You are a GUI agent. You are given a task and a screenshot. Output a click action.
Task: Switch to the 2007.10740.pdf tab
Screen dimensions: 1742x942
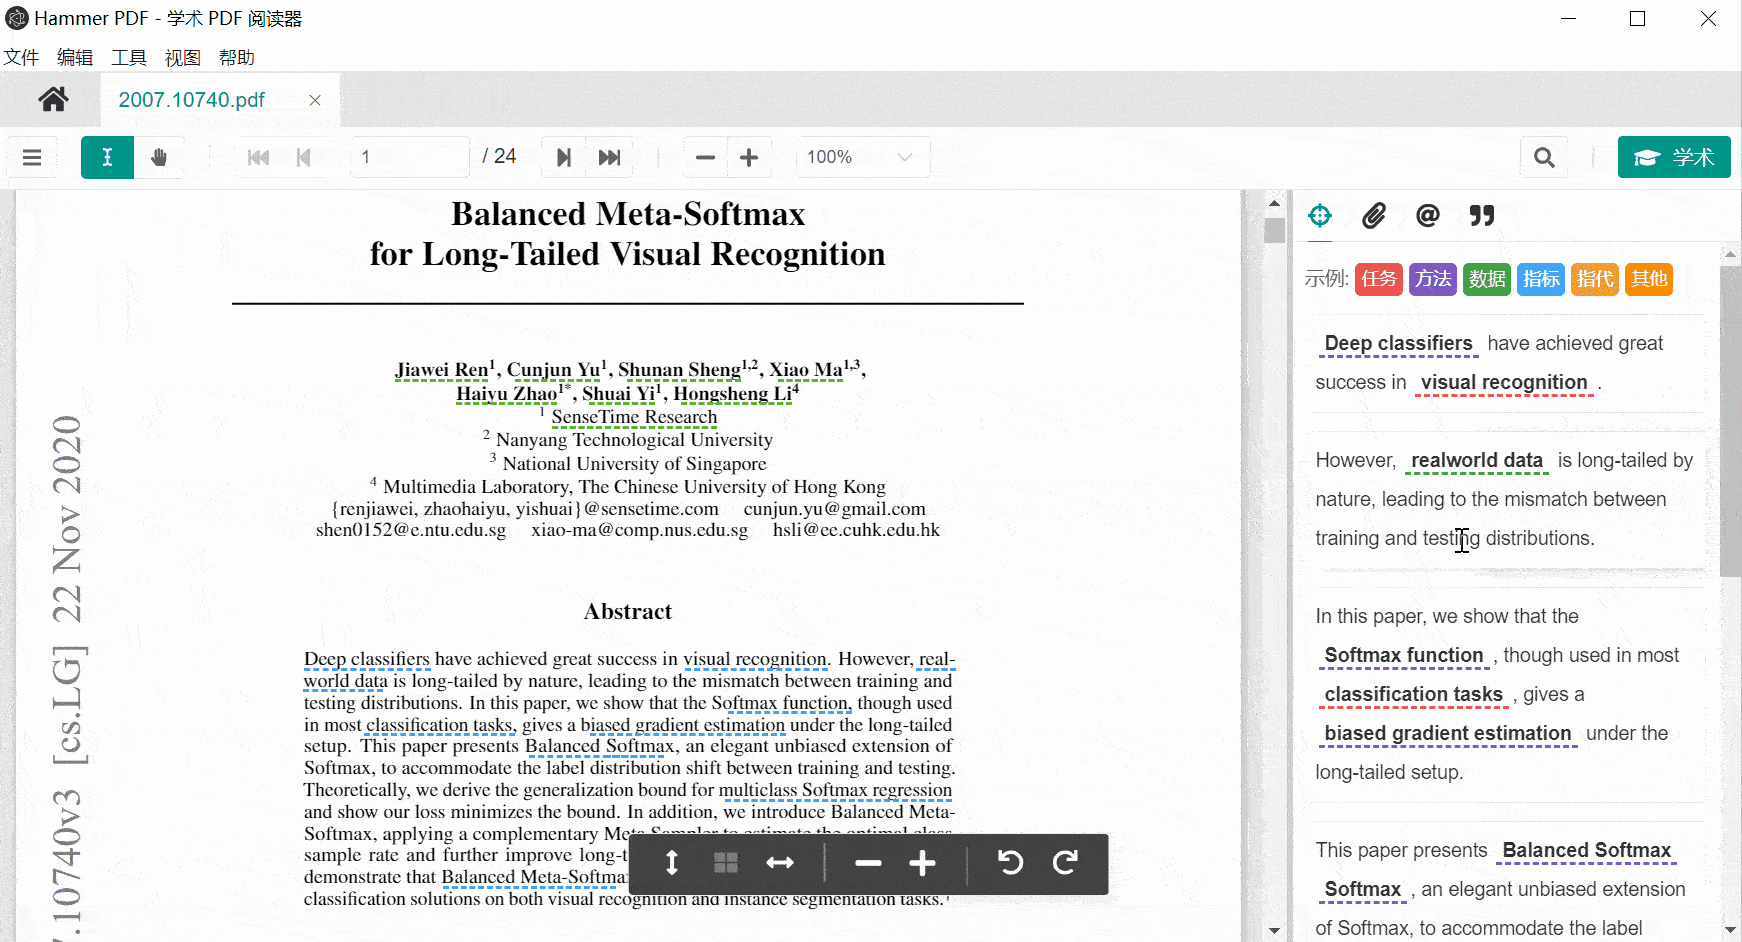(x=192, y=100)
